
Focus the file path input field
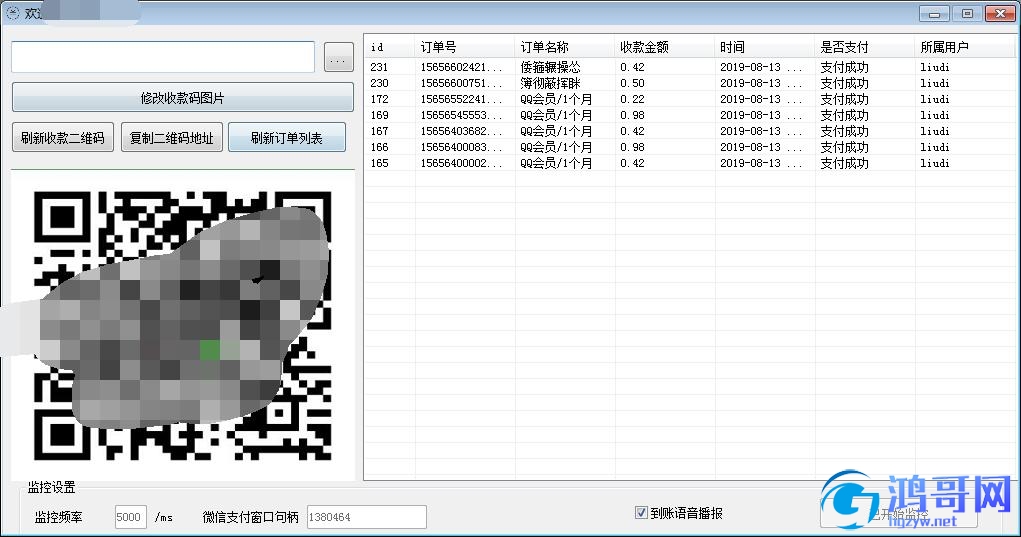[x=163, y=57]
